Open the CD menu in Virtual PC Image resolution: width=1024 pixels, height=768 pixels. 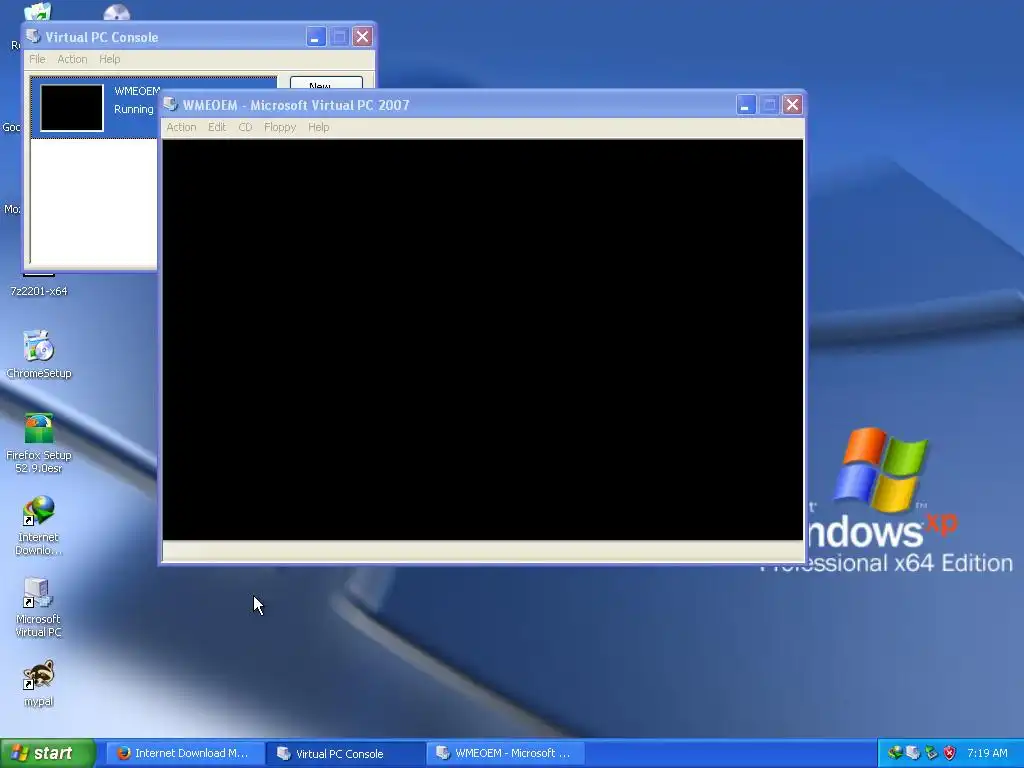(245, 127)
